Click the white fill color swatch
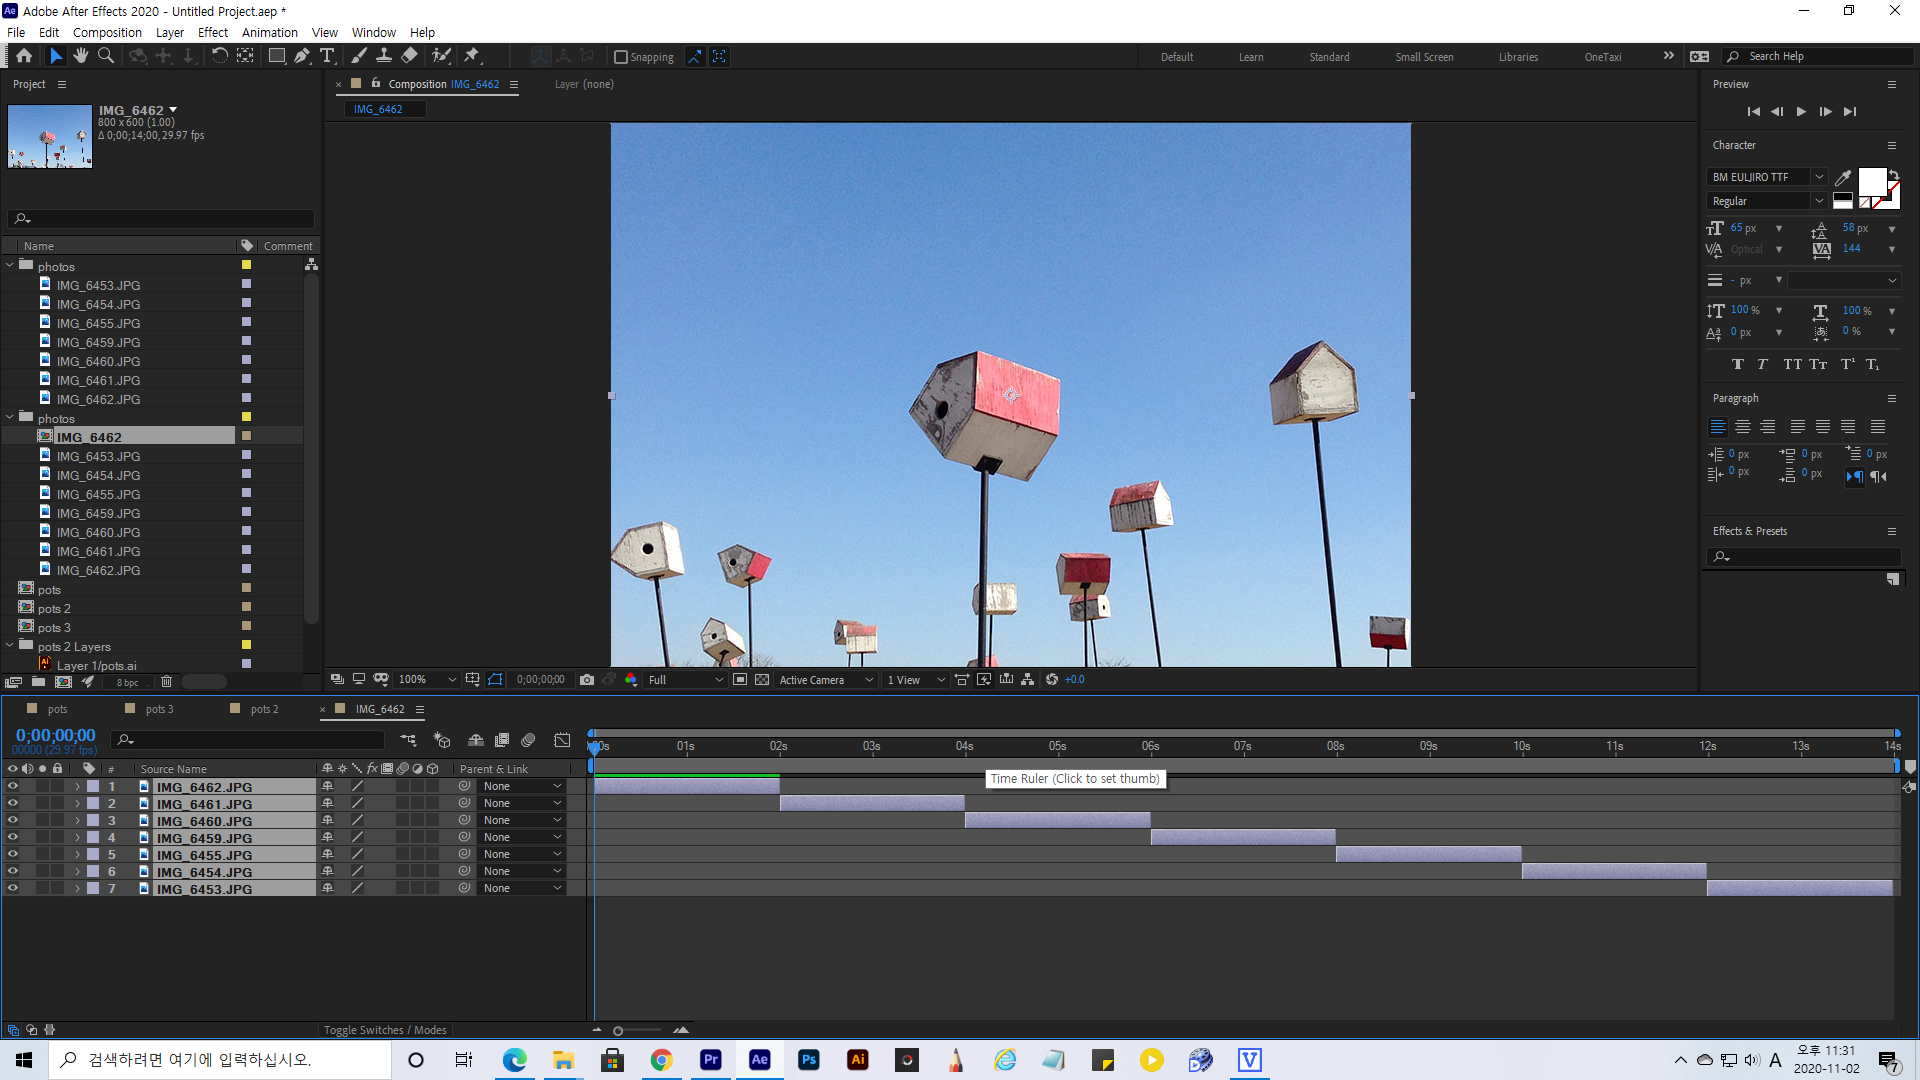1920x1080 pixels. [x=1870, y=182]
